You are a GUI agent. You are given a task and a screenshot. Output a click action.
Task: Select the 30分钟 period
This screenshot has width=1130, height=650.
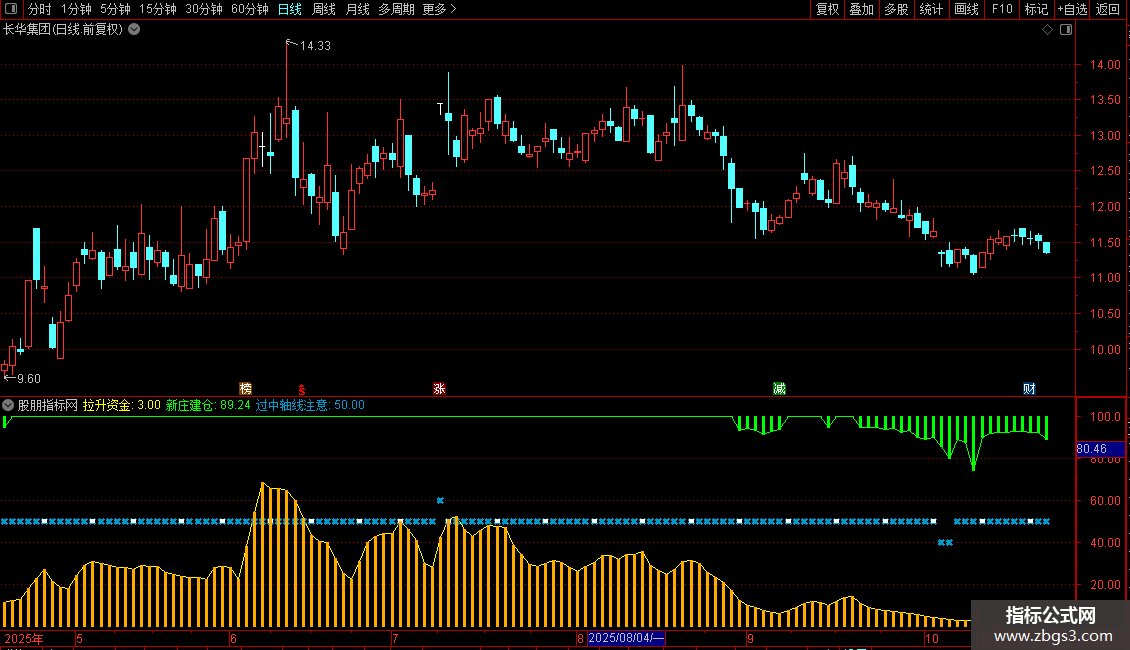click(x=204, y=9)
